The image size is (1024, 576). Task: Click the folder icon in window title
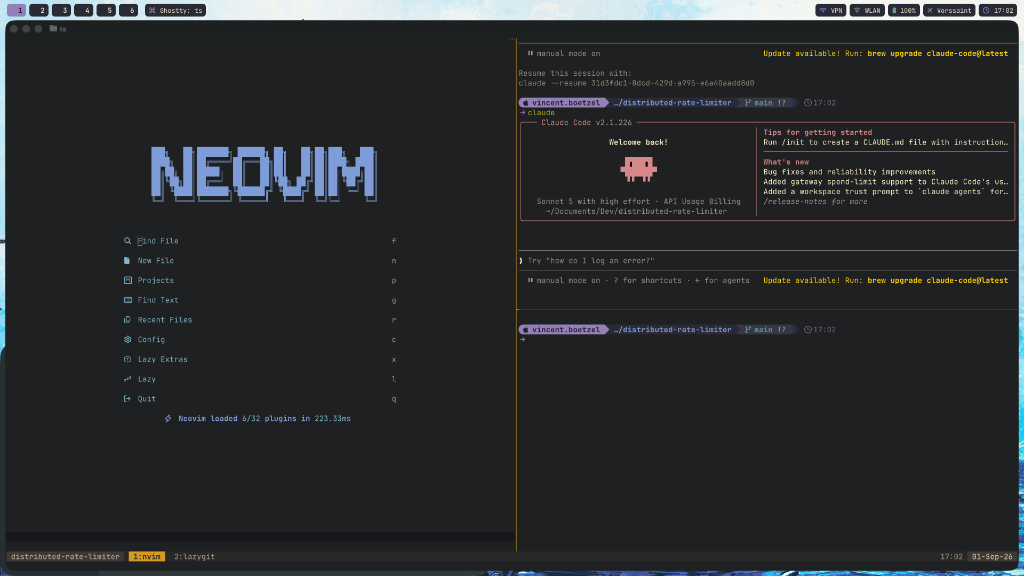click(53, 29)
